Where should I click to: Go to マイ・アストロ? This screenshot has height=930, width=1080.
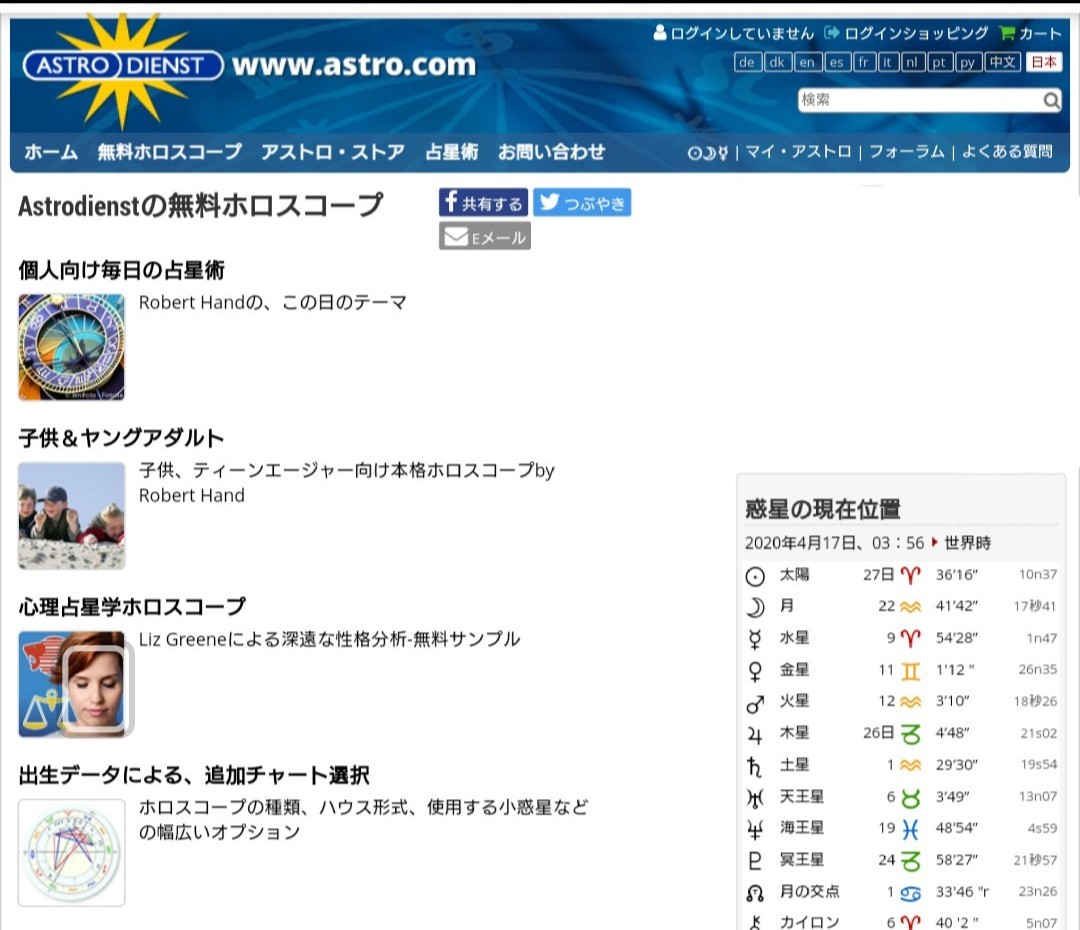click(x=798, y=152)
